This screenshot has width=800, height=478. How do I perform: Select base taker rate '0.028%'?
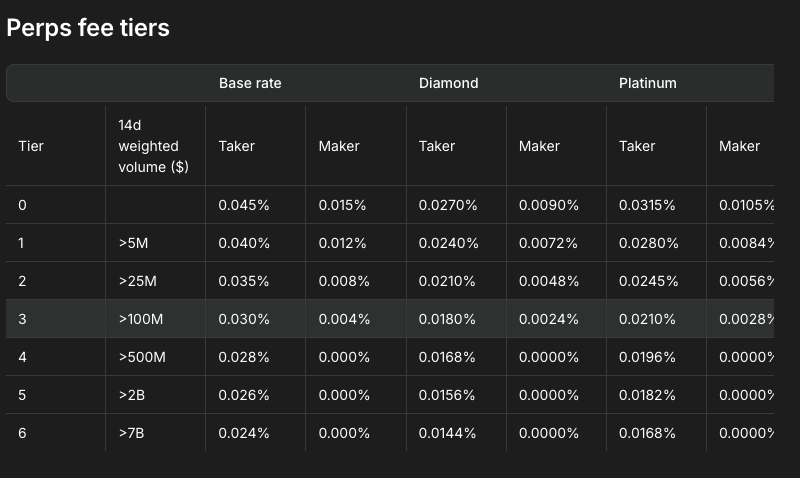(x=244, y=357)
